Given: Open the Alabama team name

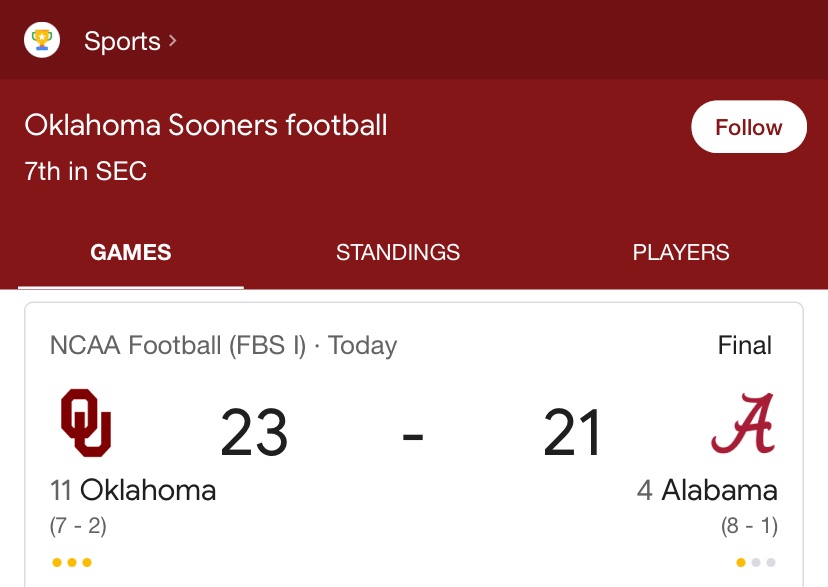Looking at the screenshot, I should tap(719, 490).
